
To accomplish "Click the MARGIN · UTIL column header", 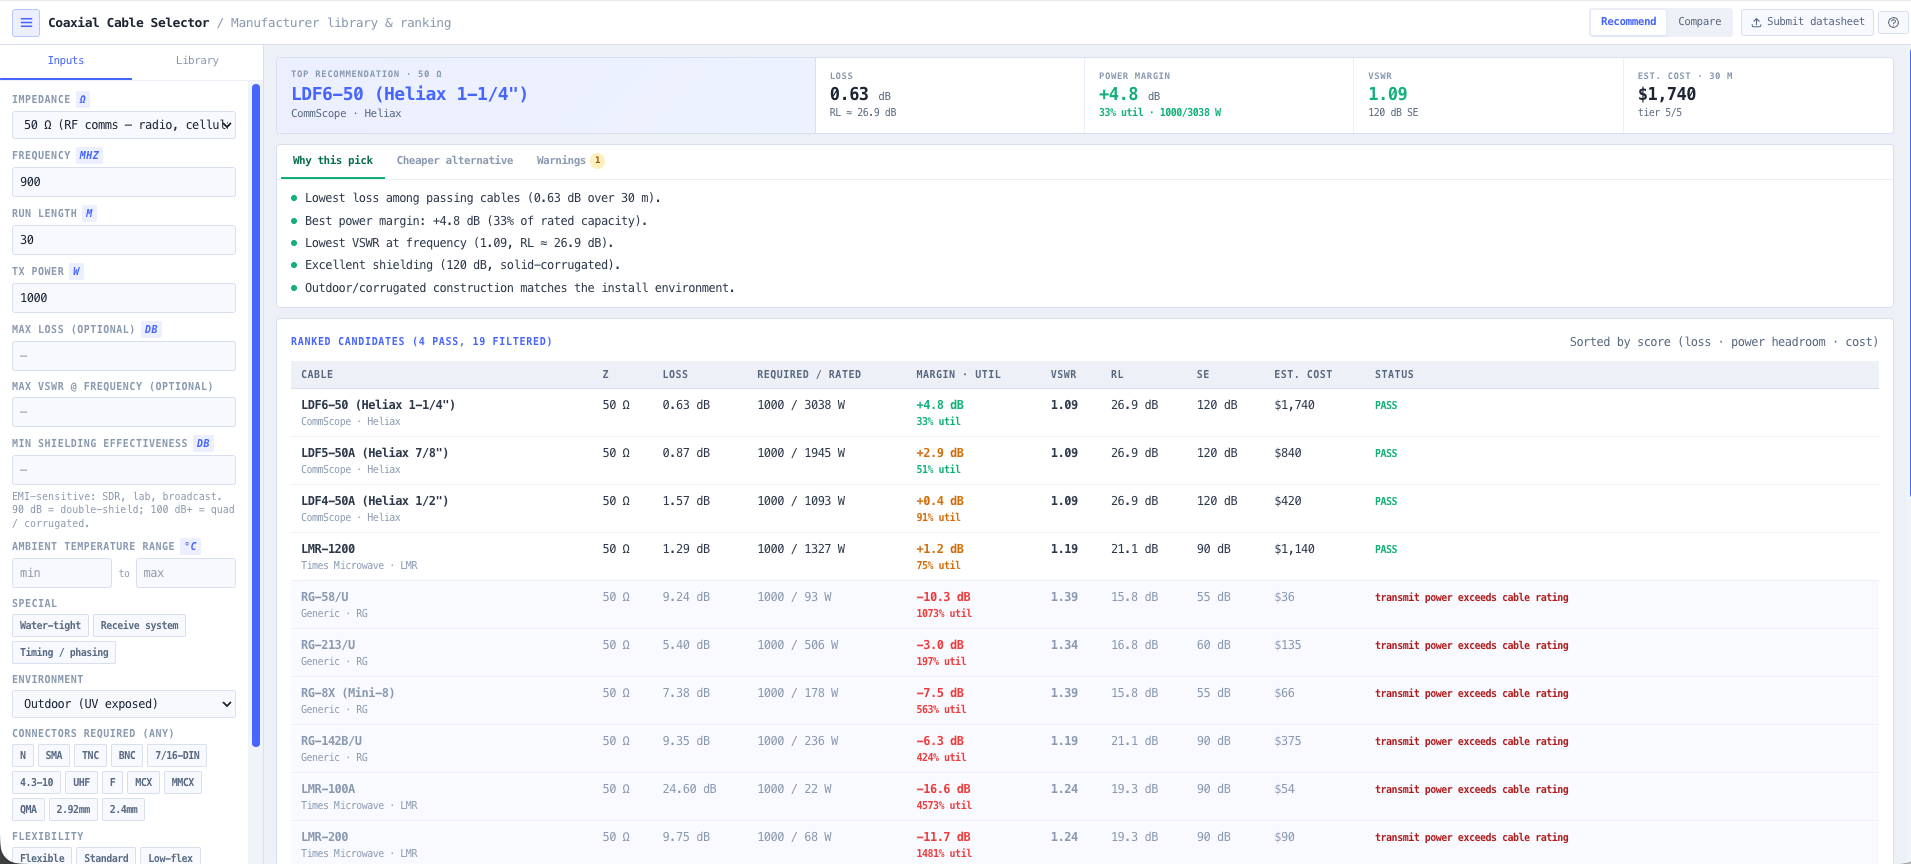I will (x=958, y=375).
